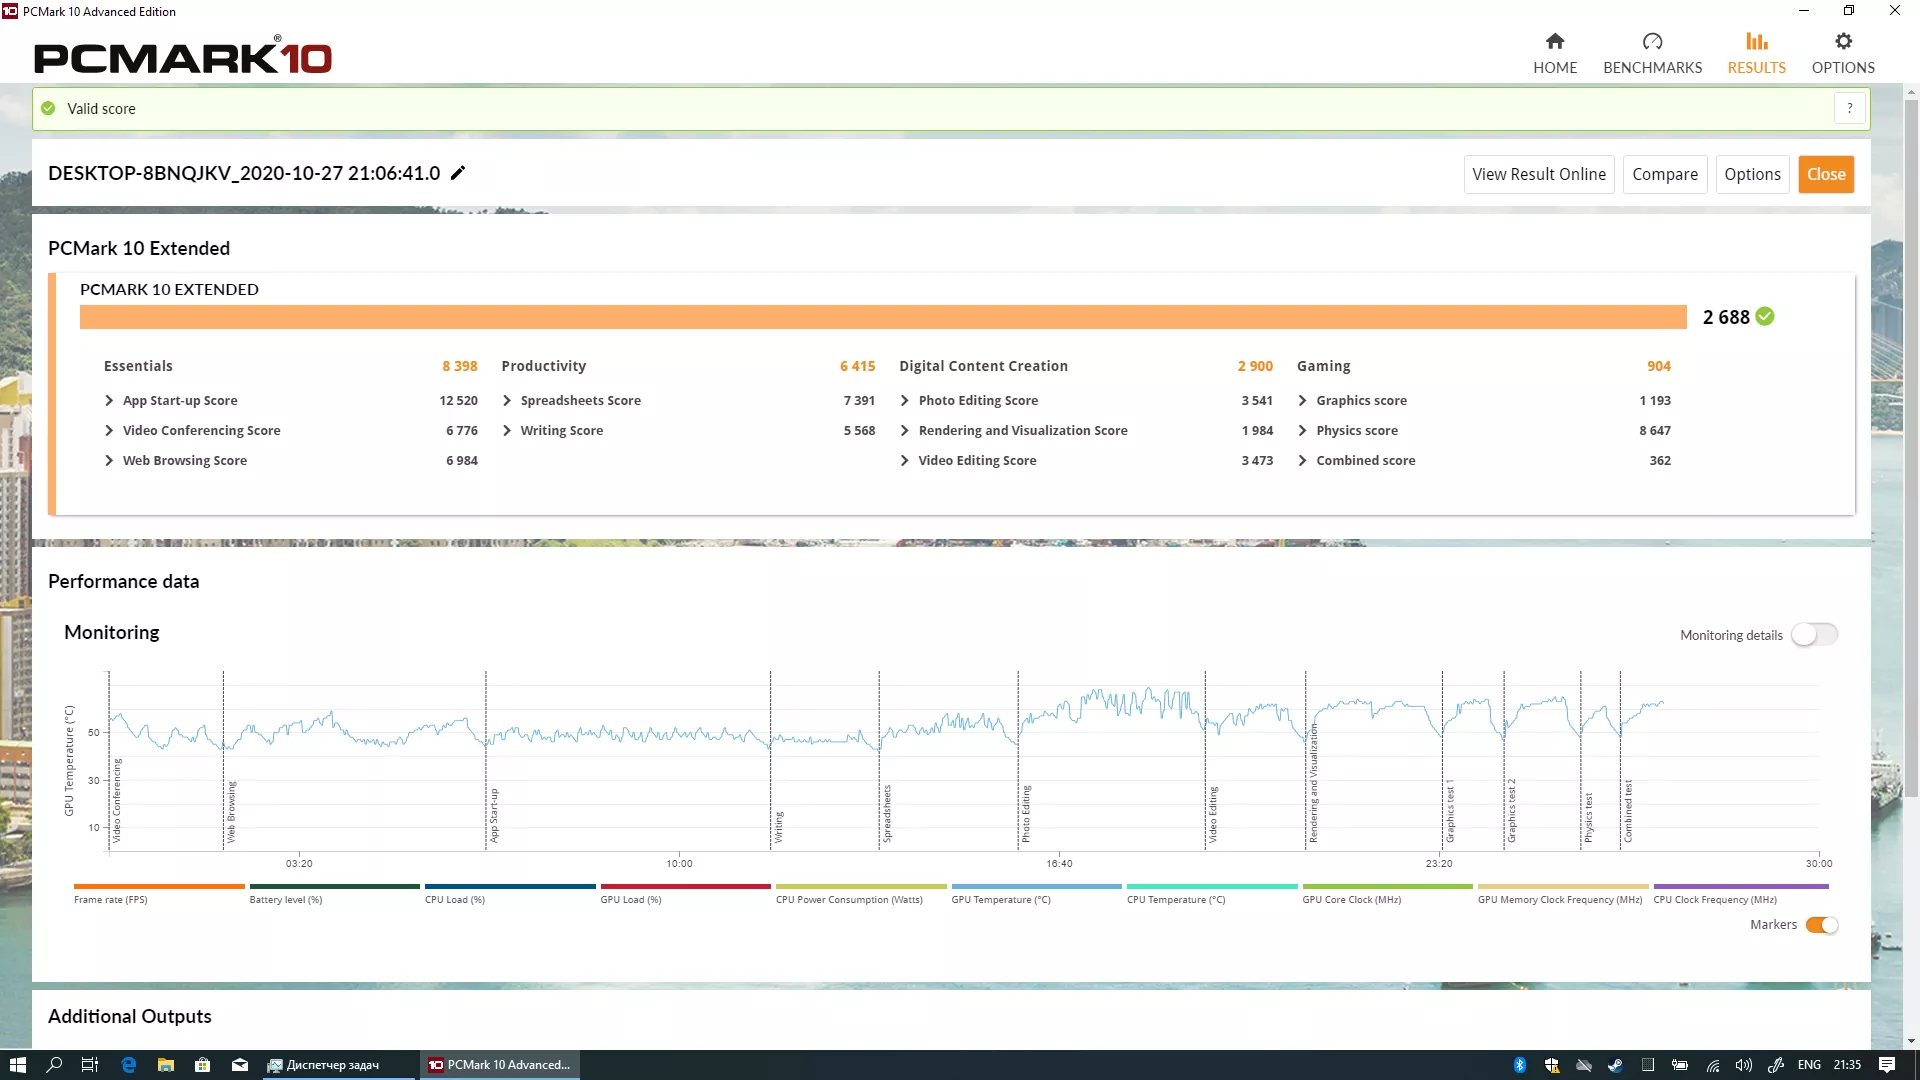Click the help question mark button
Image resolution: width=1920 pixels, height=1080 pixels.
click(x=1849, y=108)
